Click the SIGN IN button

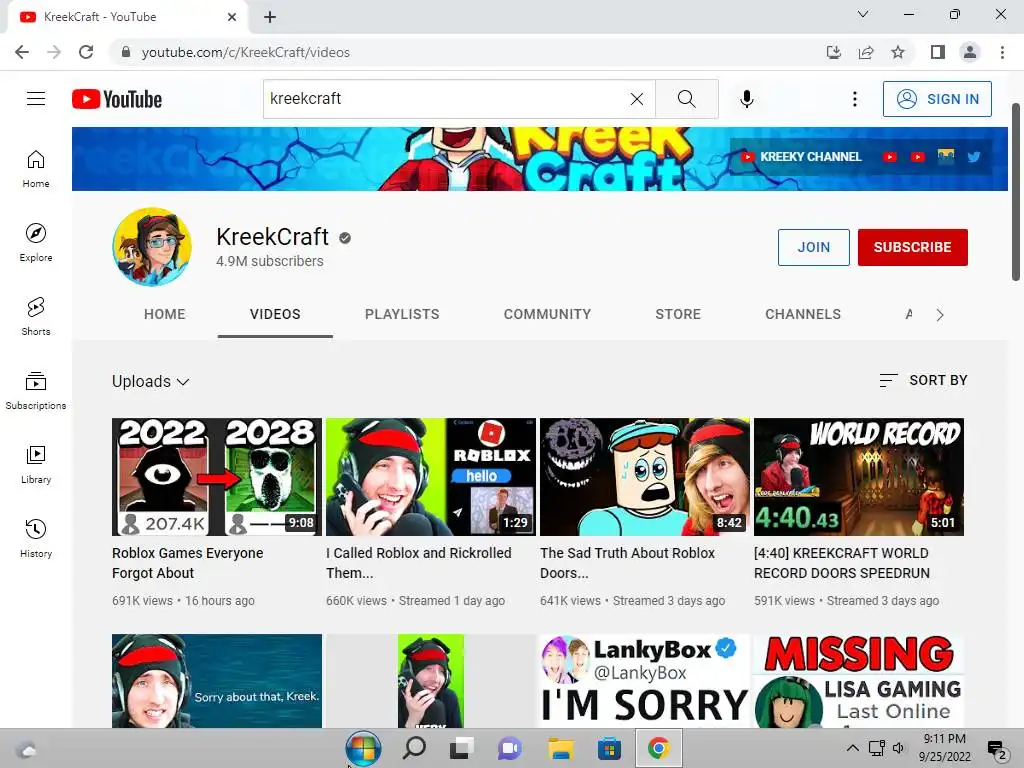(x=937, y=99)
